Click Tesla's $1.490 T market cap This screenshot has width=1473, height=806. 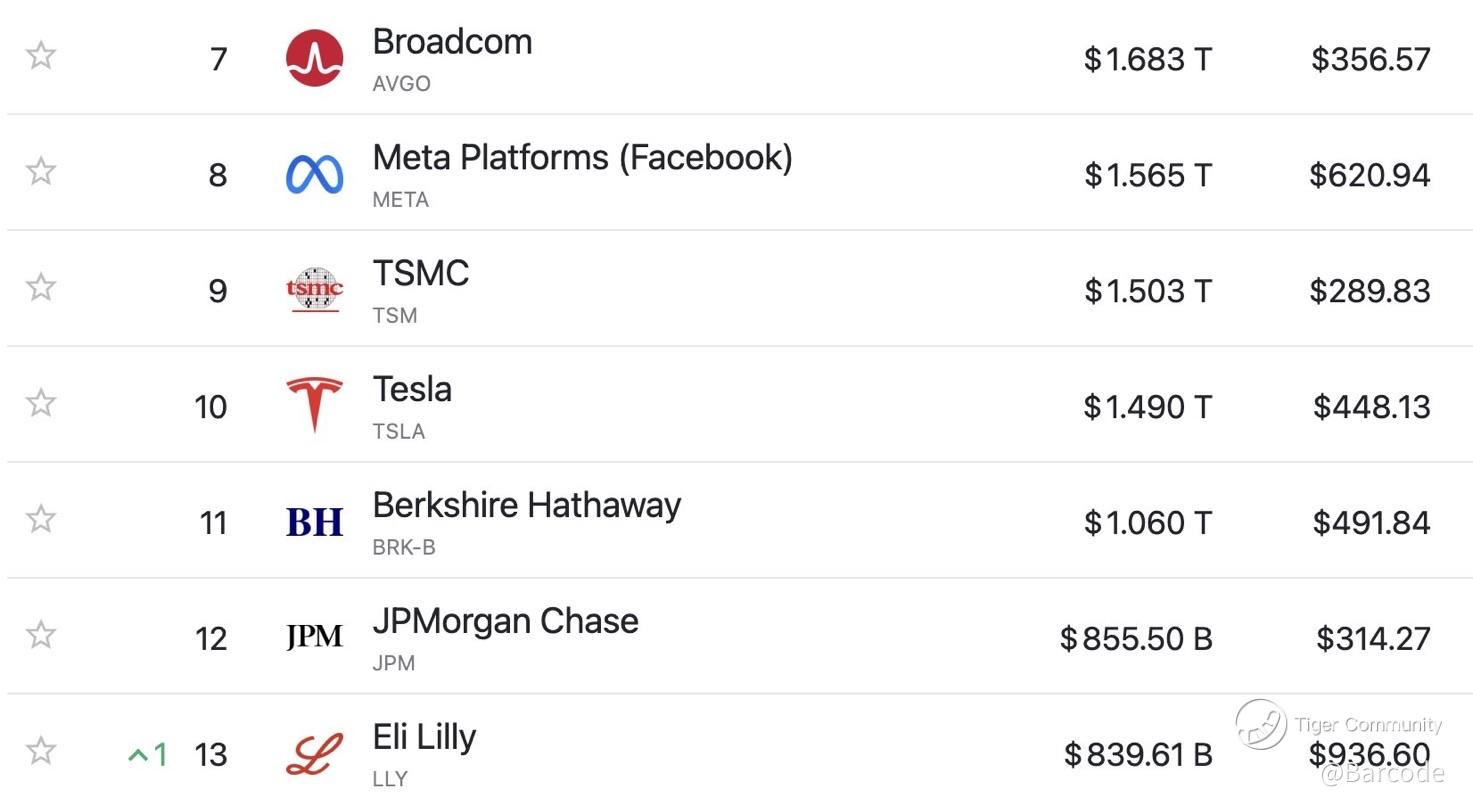[x=1147, y=407]
